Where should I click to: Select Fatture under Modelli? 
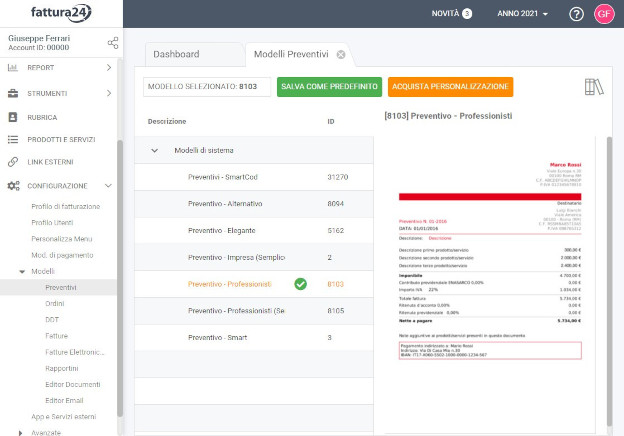coord(57,336)
